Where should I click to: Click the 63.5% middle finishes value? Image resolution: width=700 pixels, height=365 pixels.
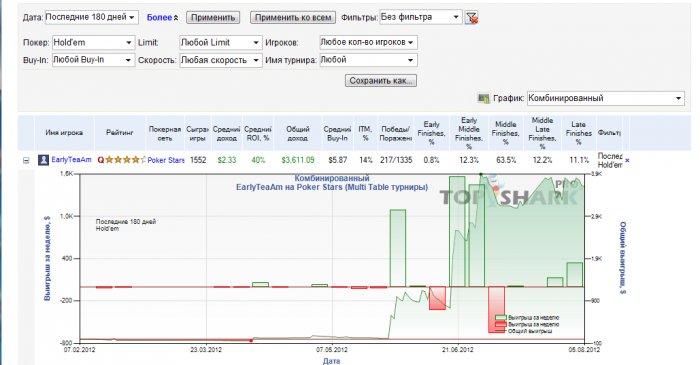[x=506, y=160]
